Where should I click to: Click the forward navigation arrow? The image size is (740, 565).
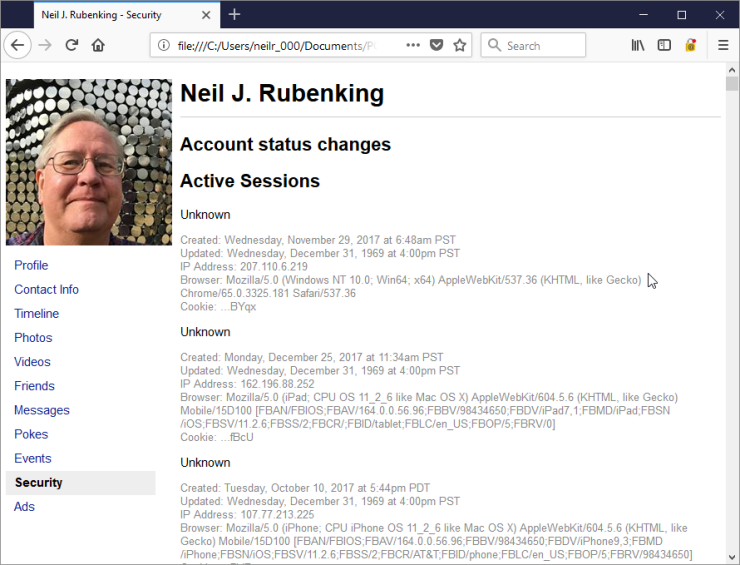tap(45, 45)
